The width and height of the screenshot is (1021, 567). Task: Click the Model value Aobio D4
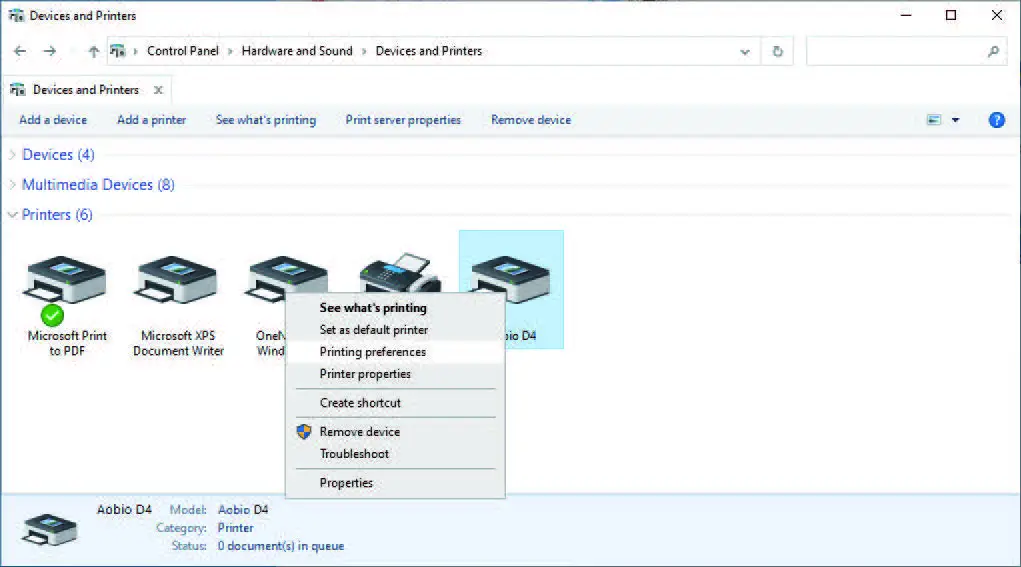point(243,510)
